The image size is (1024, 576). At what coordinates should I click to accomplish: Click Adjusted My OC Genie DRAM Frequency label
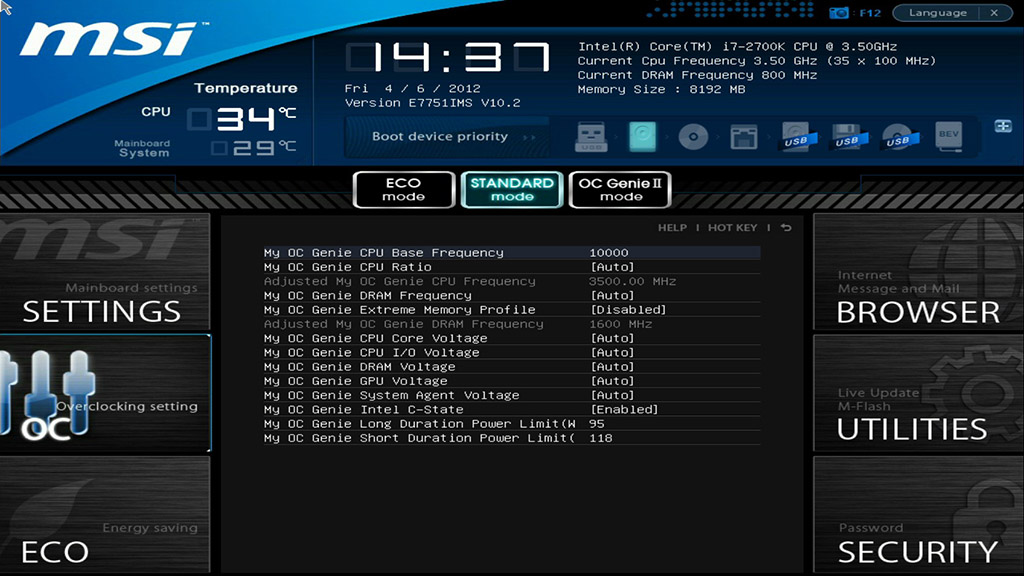point(404,324)
